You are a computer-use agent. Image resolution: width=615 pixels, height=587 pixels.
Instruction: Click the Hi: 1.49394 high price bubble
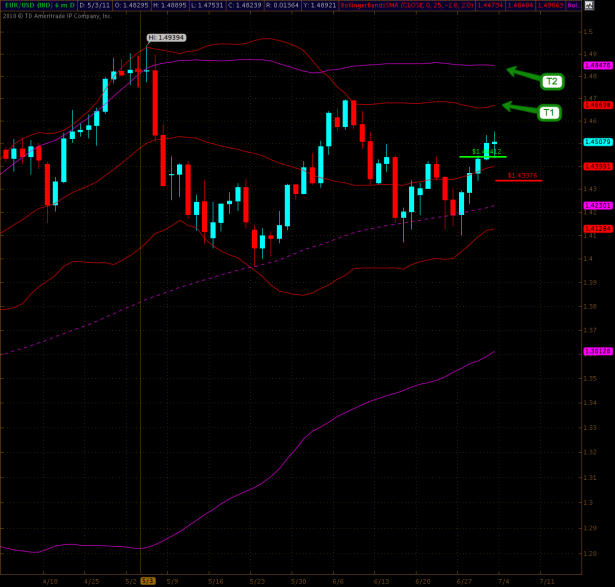(x=165, y=37)
